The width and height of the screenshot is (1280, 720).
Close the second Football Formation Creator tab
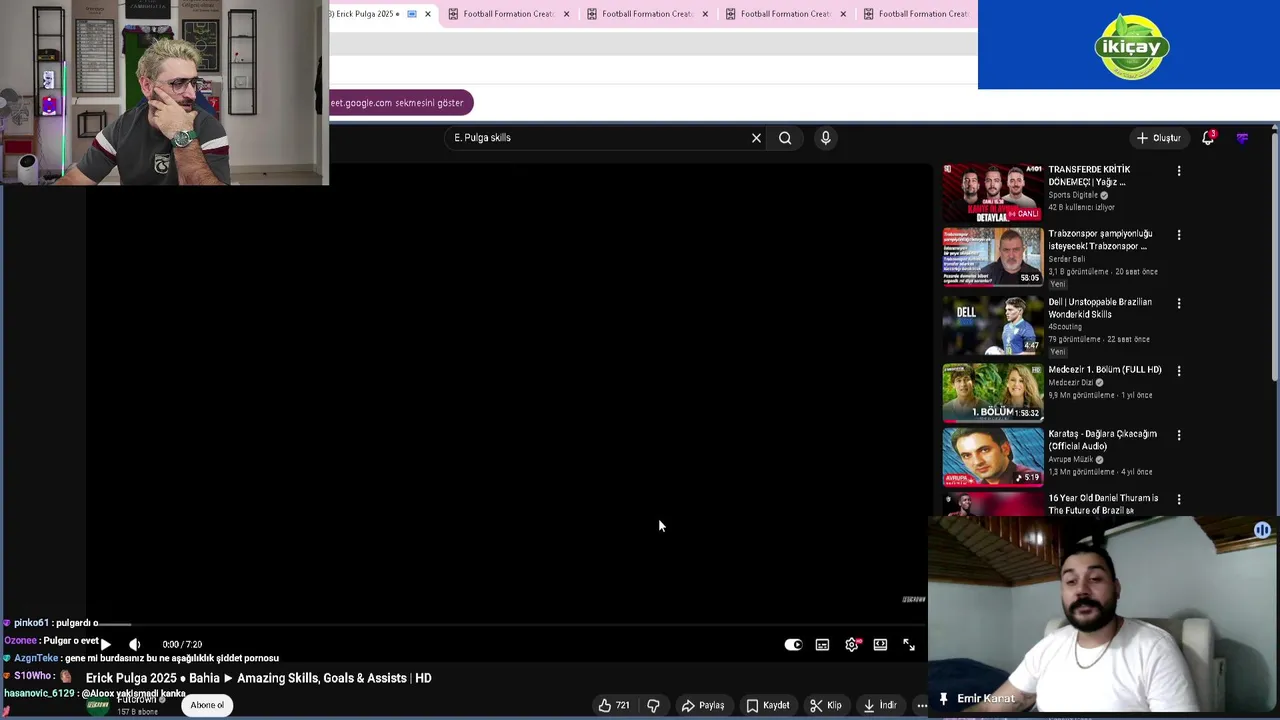coord(705,14)
